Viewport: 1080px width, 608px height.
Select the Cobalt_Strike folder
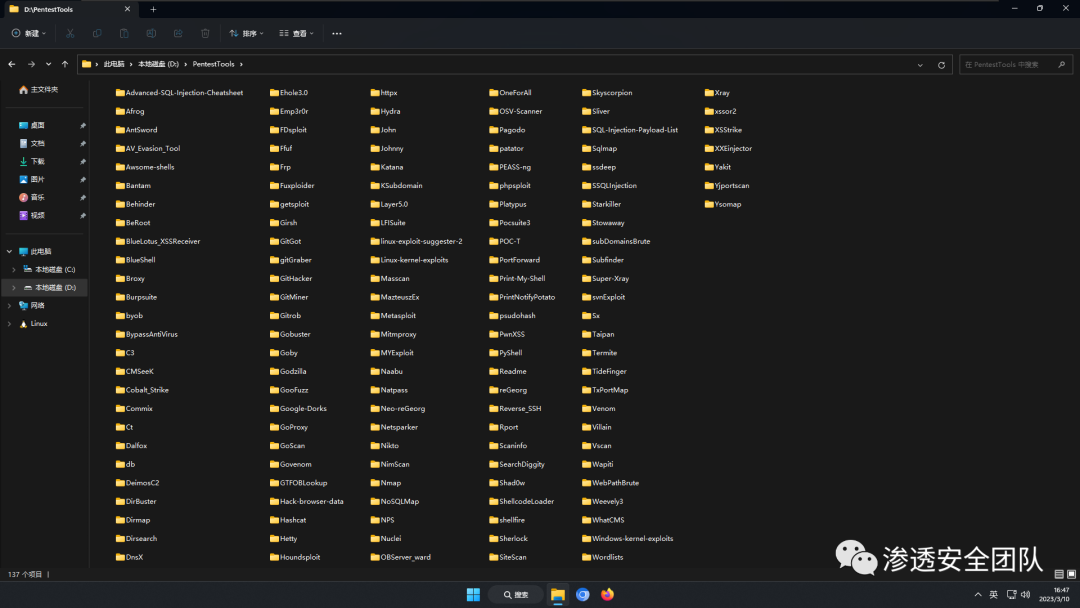pos(142,390)
